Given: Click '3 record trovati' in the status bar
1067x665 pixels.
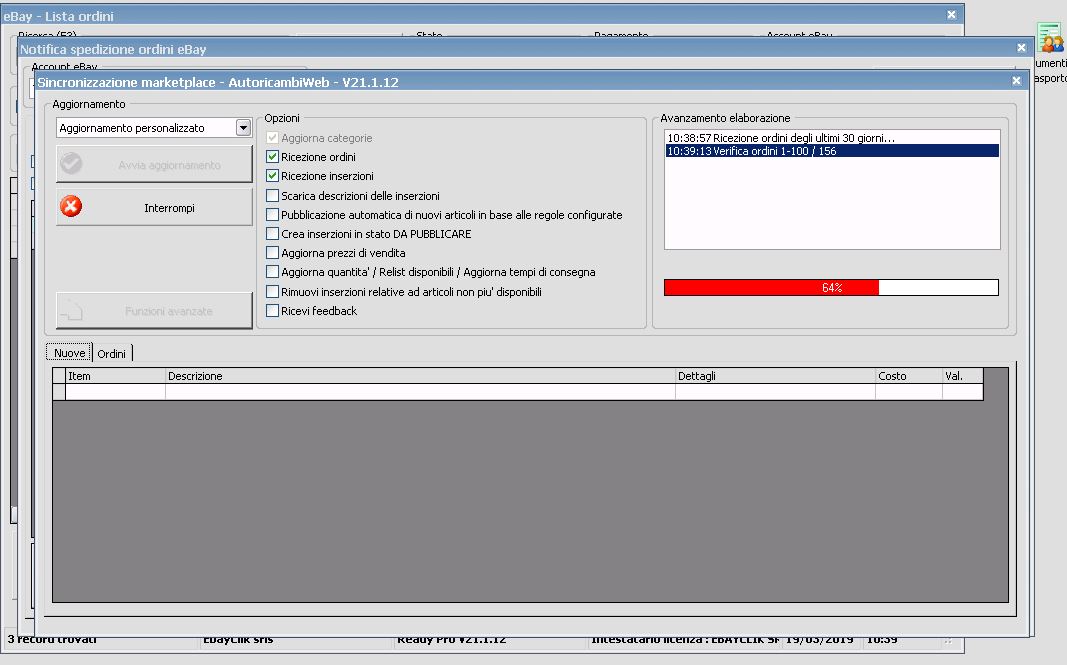Looking at the screenshot, I should click(x=52, y=640).
